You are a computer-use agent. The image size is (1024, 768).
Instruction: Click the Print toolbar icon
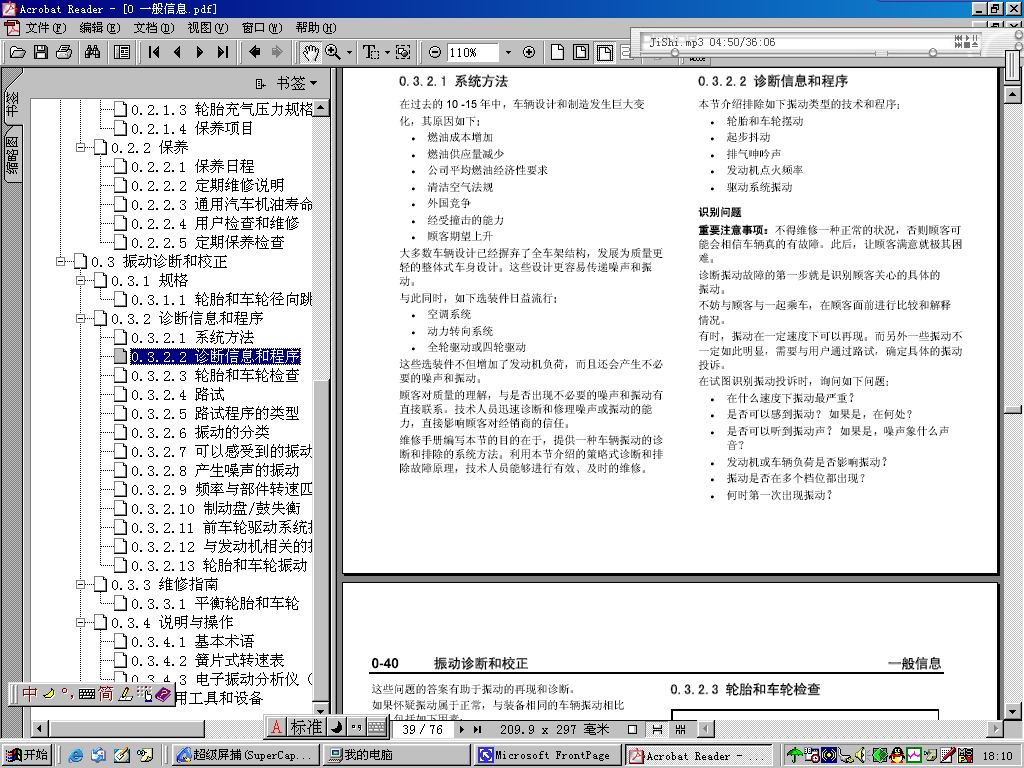64,52
